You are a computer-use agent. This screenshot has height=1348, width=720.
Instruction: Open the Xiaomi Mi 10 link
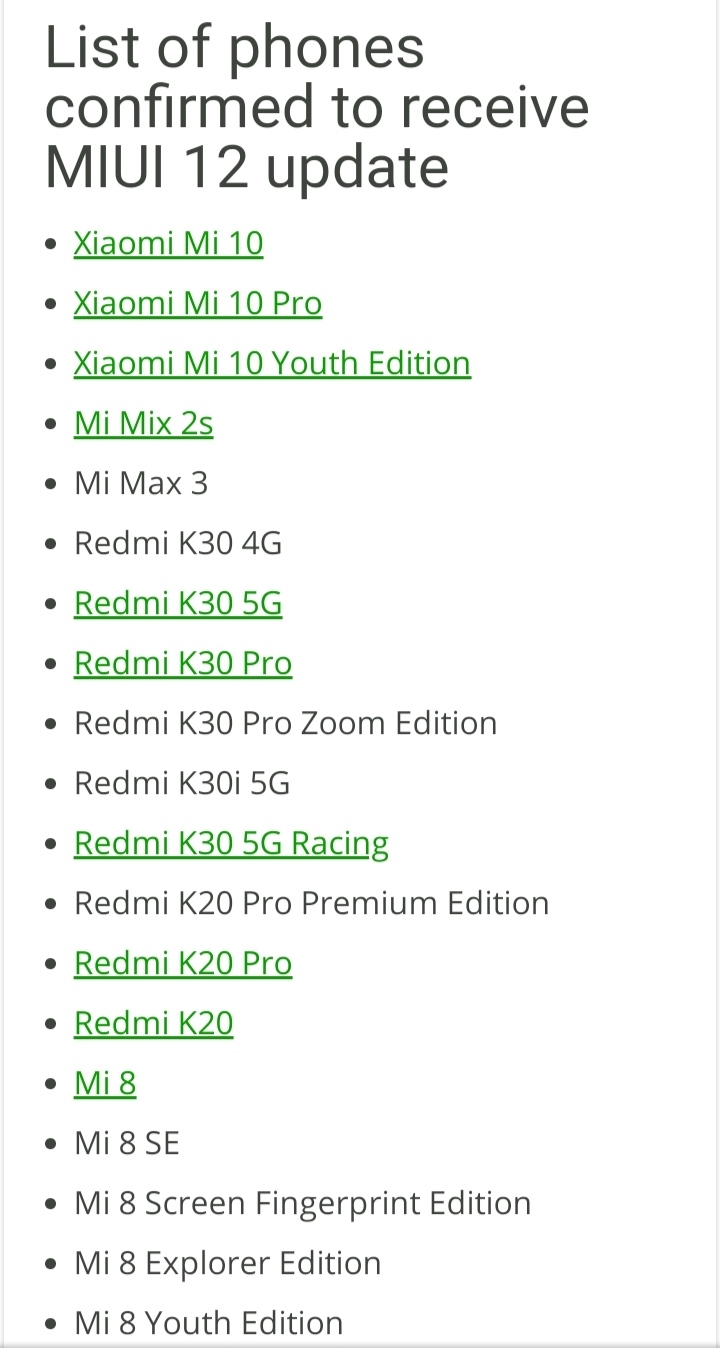(x=168, y=243)
